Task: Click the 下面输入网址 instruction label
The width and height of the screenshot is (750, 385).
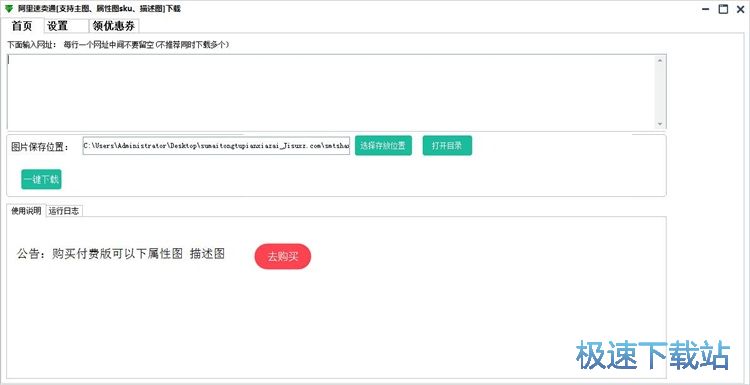Action: pyautogui.click(x=118, y=44)
